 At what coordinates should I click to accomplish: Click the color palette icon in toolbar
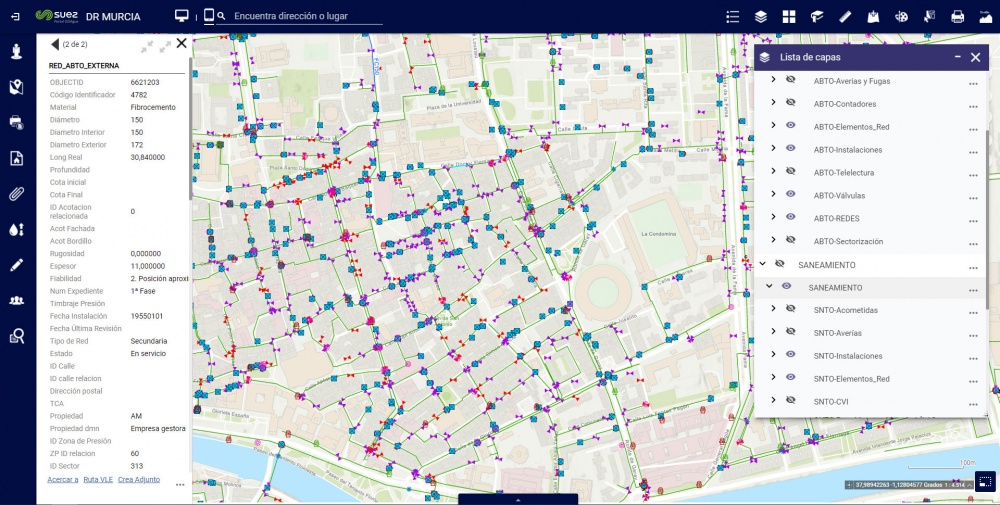pos(901,16)
